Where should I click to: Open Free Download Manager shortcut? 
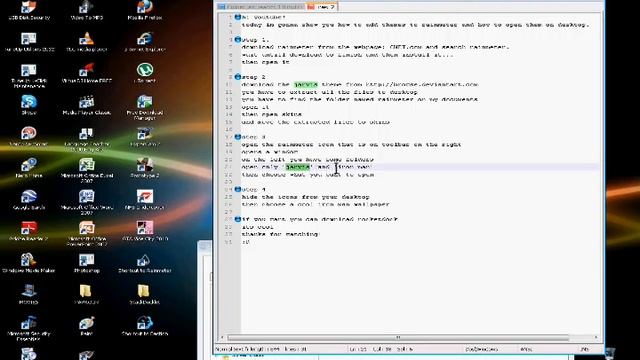click(x=144, y=108)
